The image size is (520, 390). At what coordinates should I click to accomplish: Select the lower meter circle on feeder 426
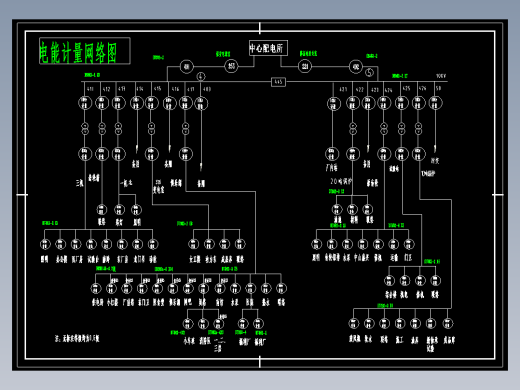click(418, 154)
